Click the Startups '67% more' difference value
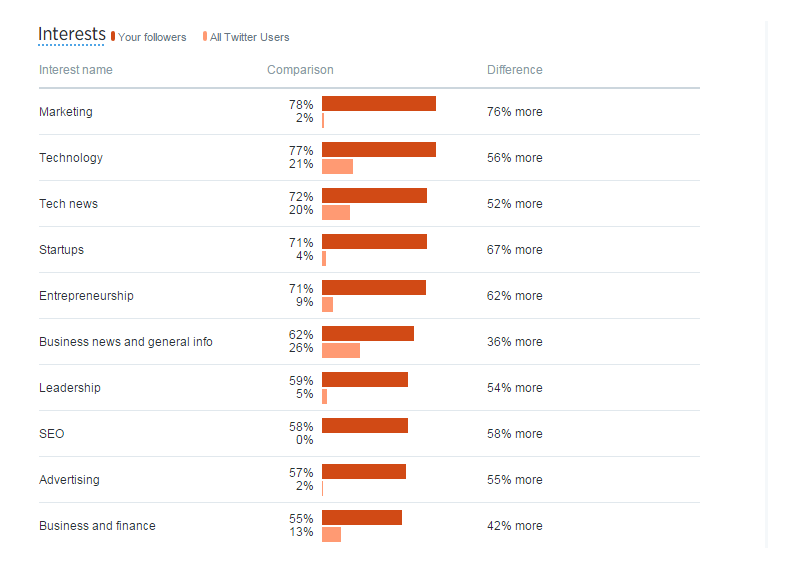Image resolution: width=792 pixels, height=574 pixels. coord(515,250)
